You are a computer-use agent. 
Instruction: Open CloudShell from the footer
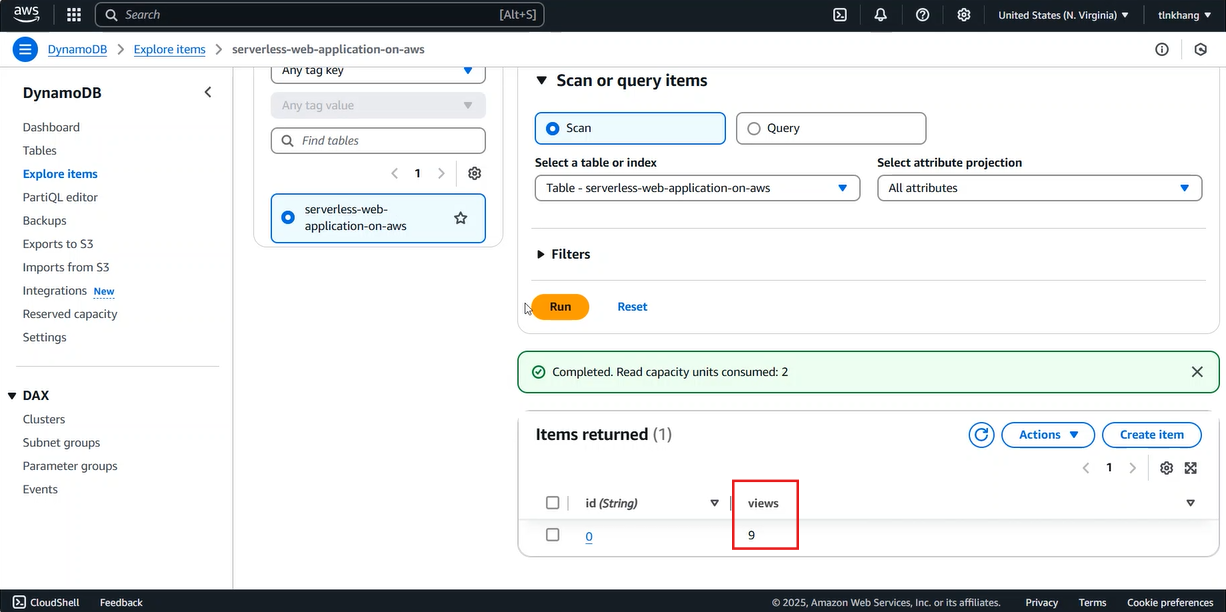(x=47, y=602)
